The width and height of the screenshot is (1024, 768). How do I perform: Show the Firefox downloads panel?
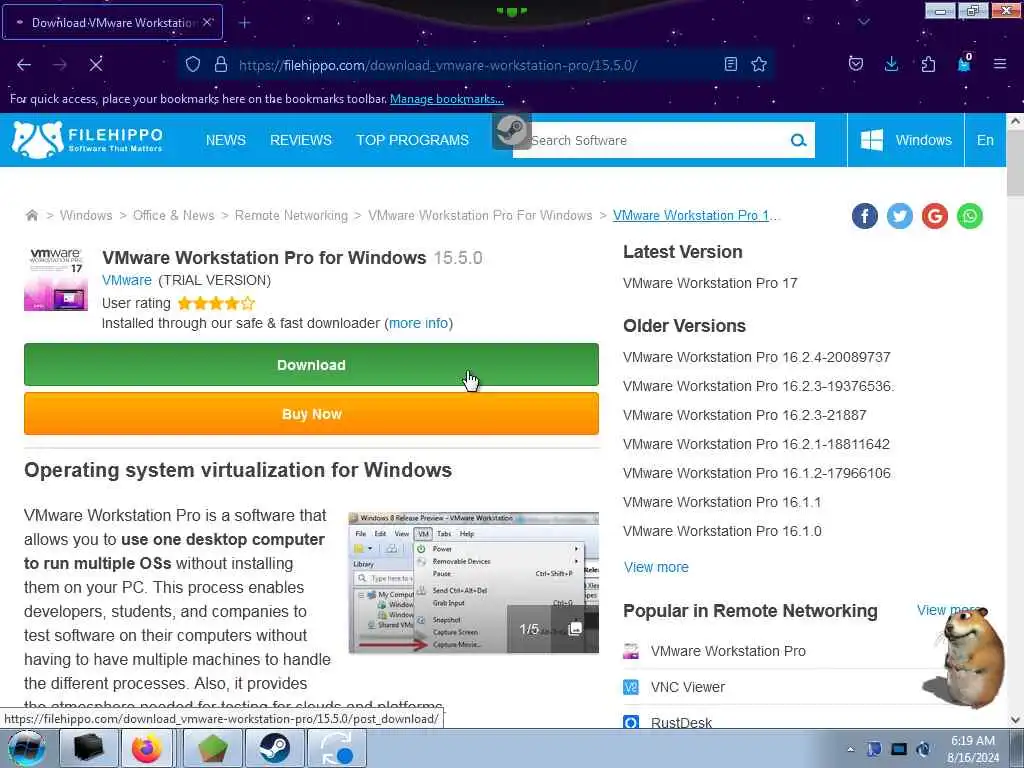pos(891,64)
